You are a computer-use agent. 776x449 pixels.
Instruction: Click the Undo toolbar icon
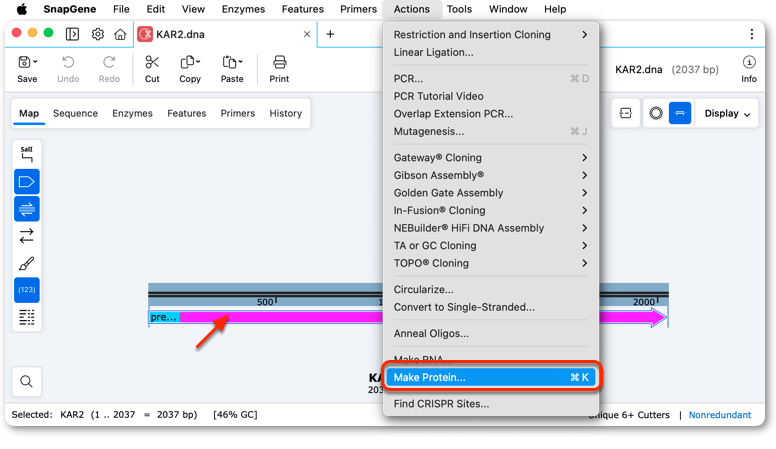point(68,62)
